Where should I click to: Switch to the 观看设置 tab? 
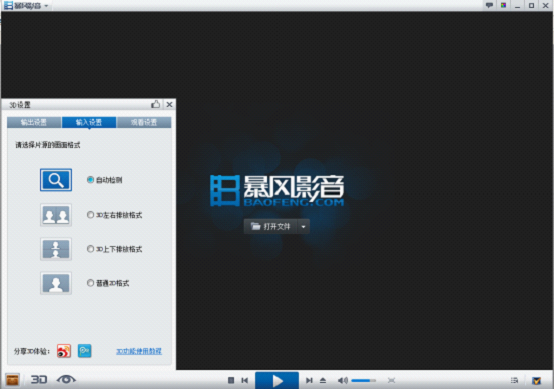tap(144, 122)
